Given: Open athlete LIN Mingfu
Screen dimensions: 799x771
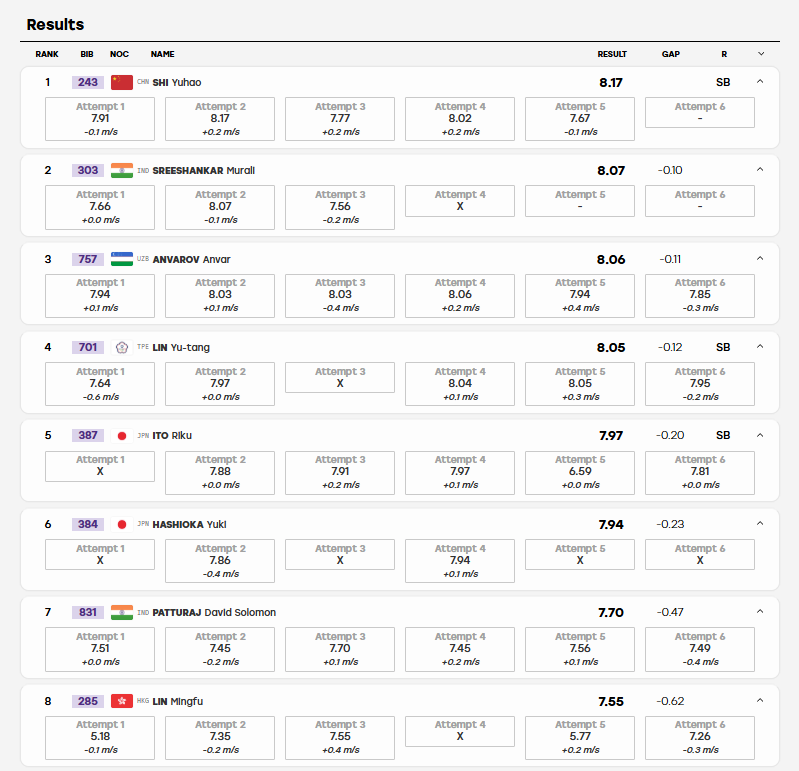Looking at the screenshot, I should pos(177,702).
